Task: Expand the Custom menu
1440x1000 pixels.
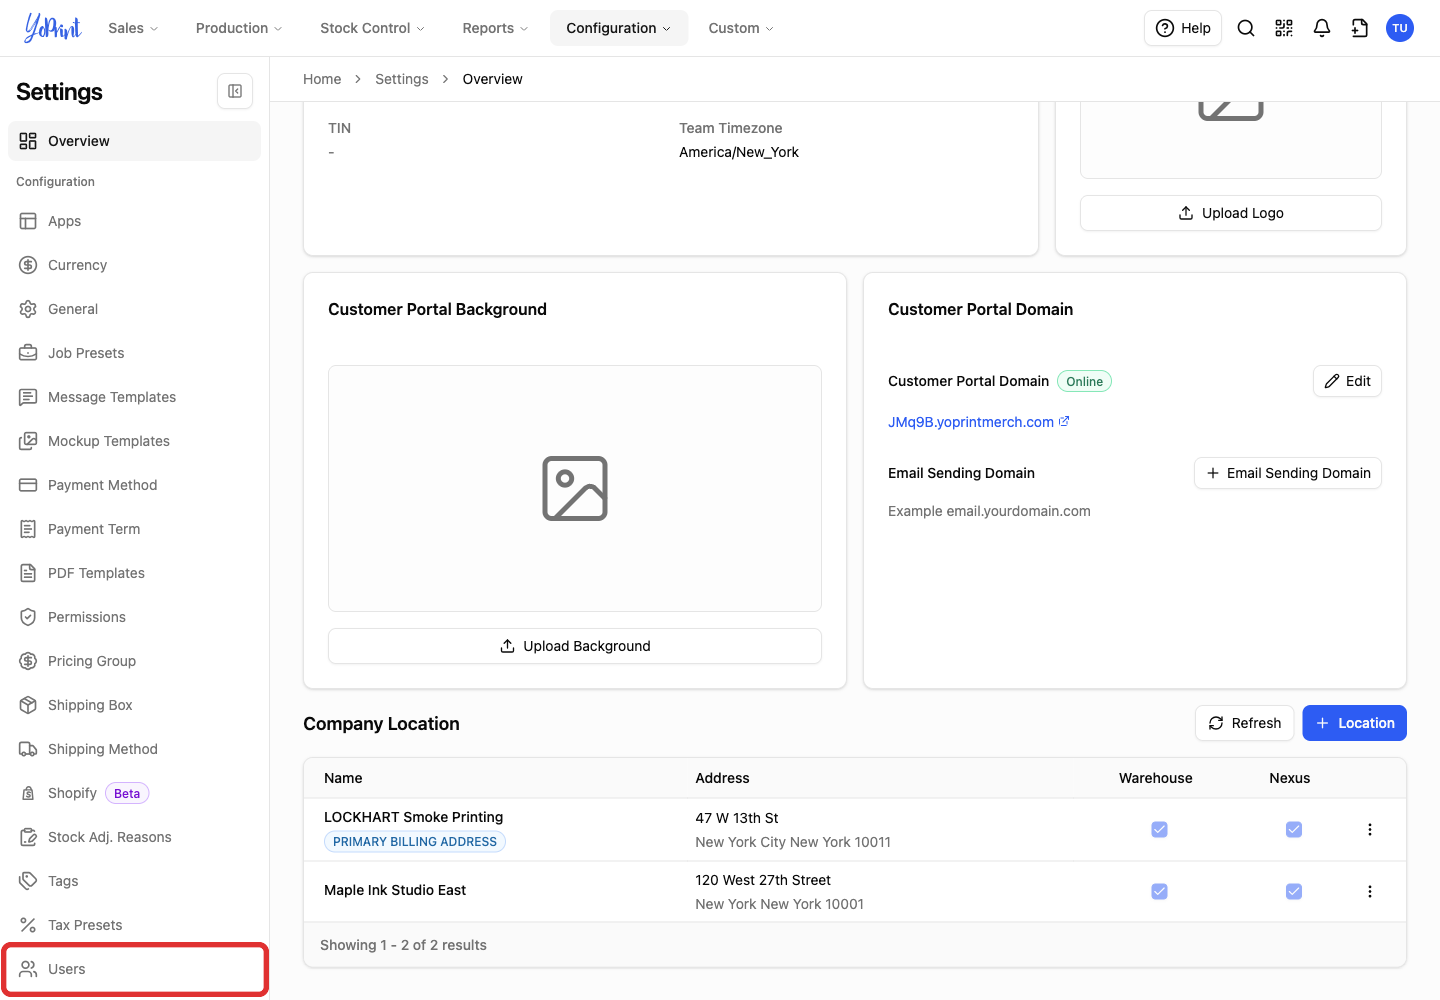Action: (741, 28)
